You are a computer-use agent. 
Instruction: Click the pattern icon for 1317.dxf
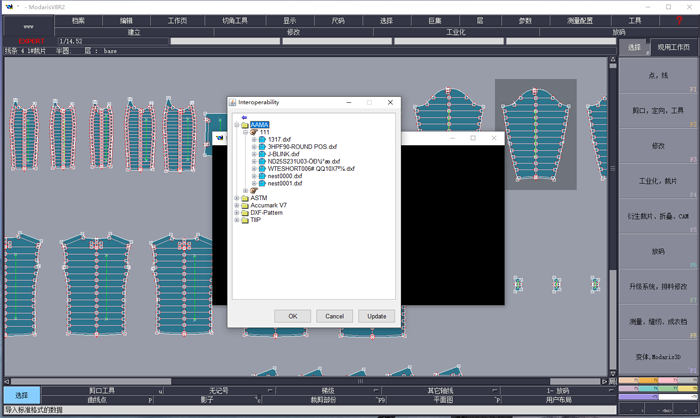(262, 139)
